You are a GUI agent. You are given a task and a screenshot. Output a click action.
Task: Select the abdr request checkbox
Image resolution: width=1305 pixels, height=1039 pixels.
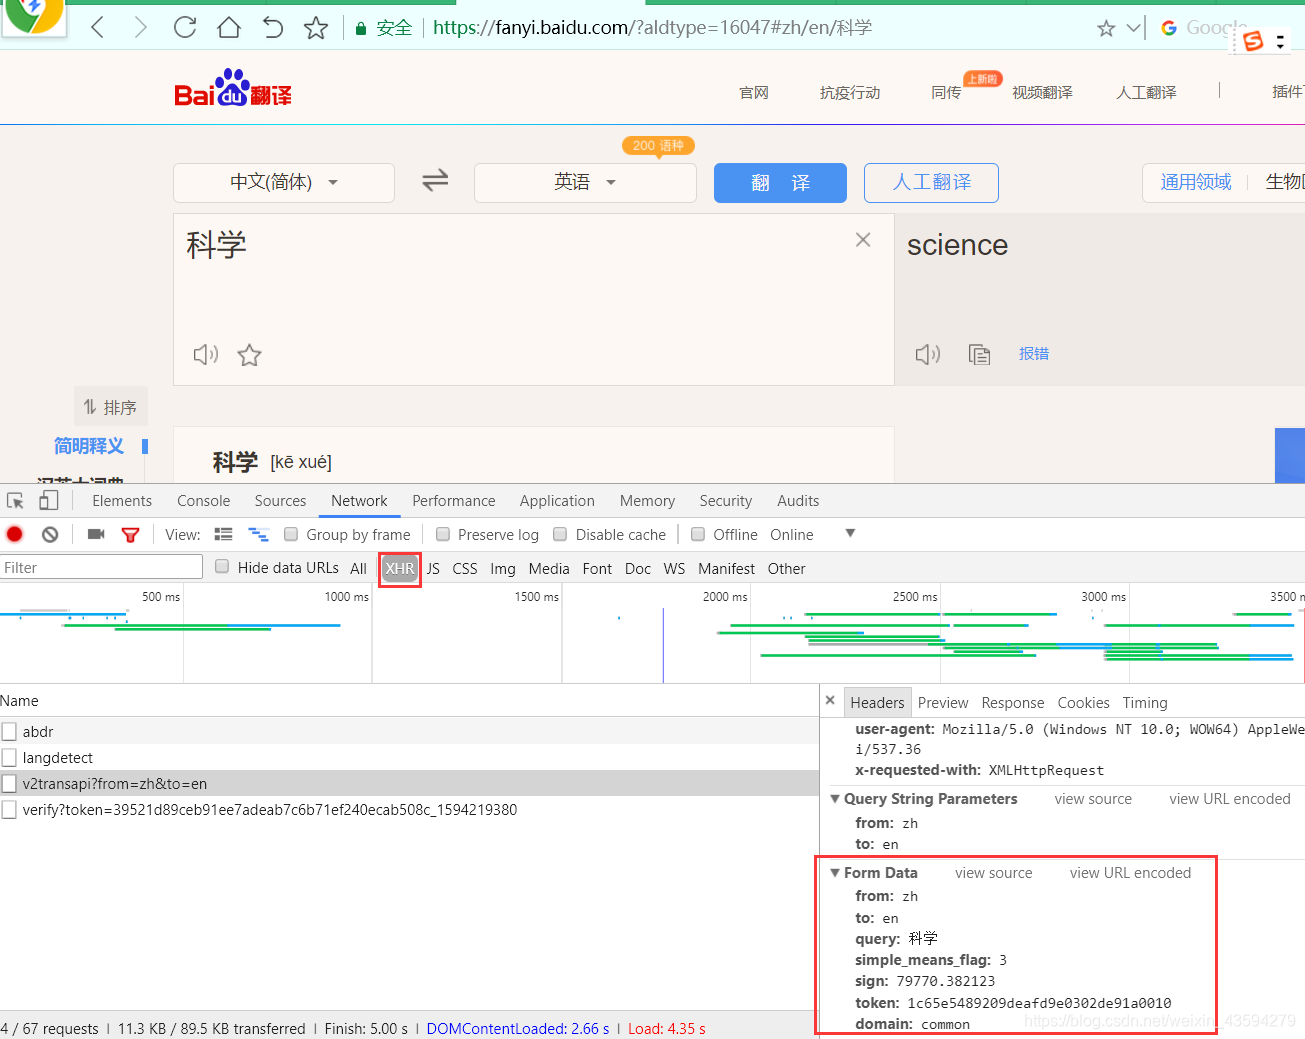[x=9, y=731]
